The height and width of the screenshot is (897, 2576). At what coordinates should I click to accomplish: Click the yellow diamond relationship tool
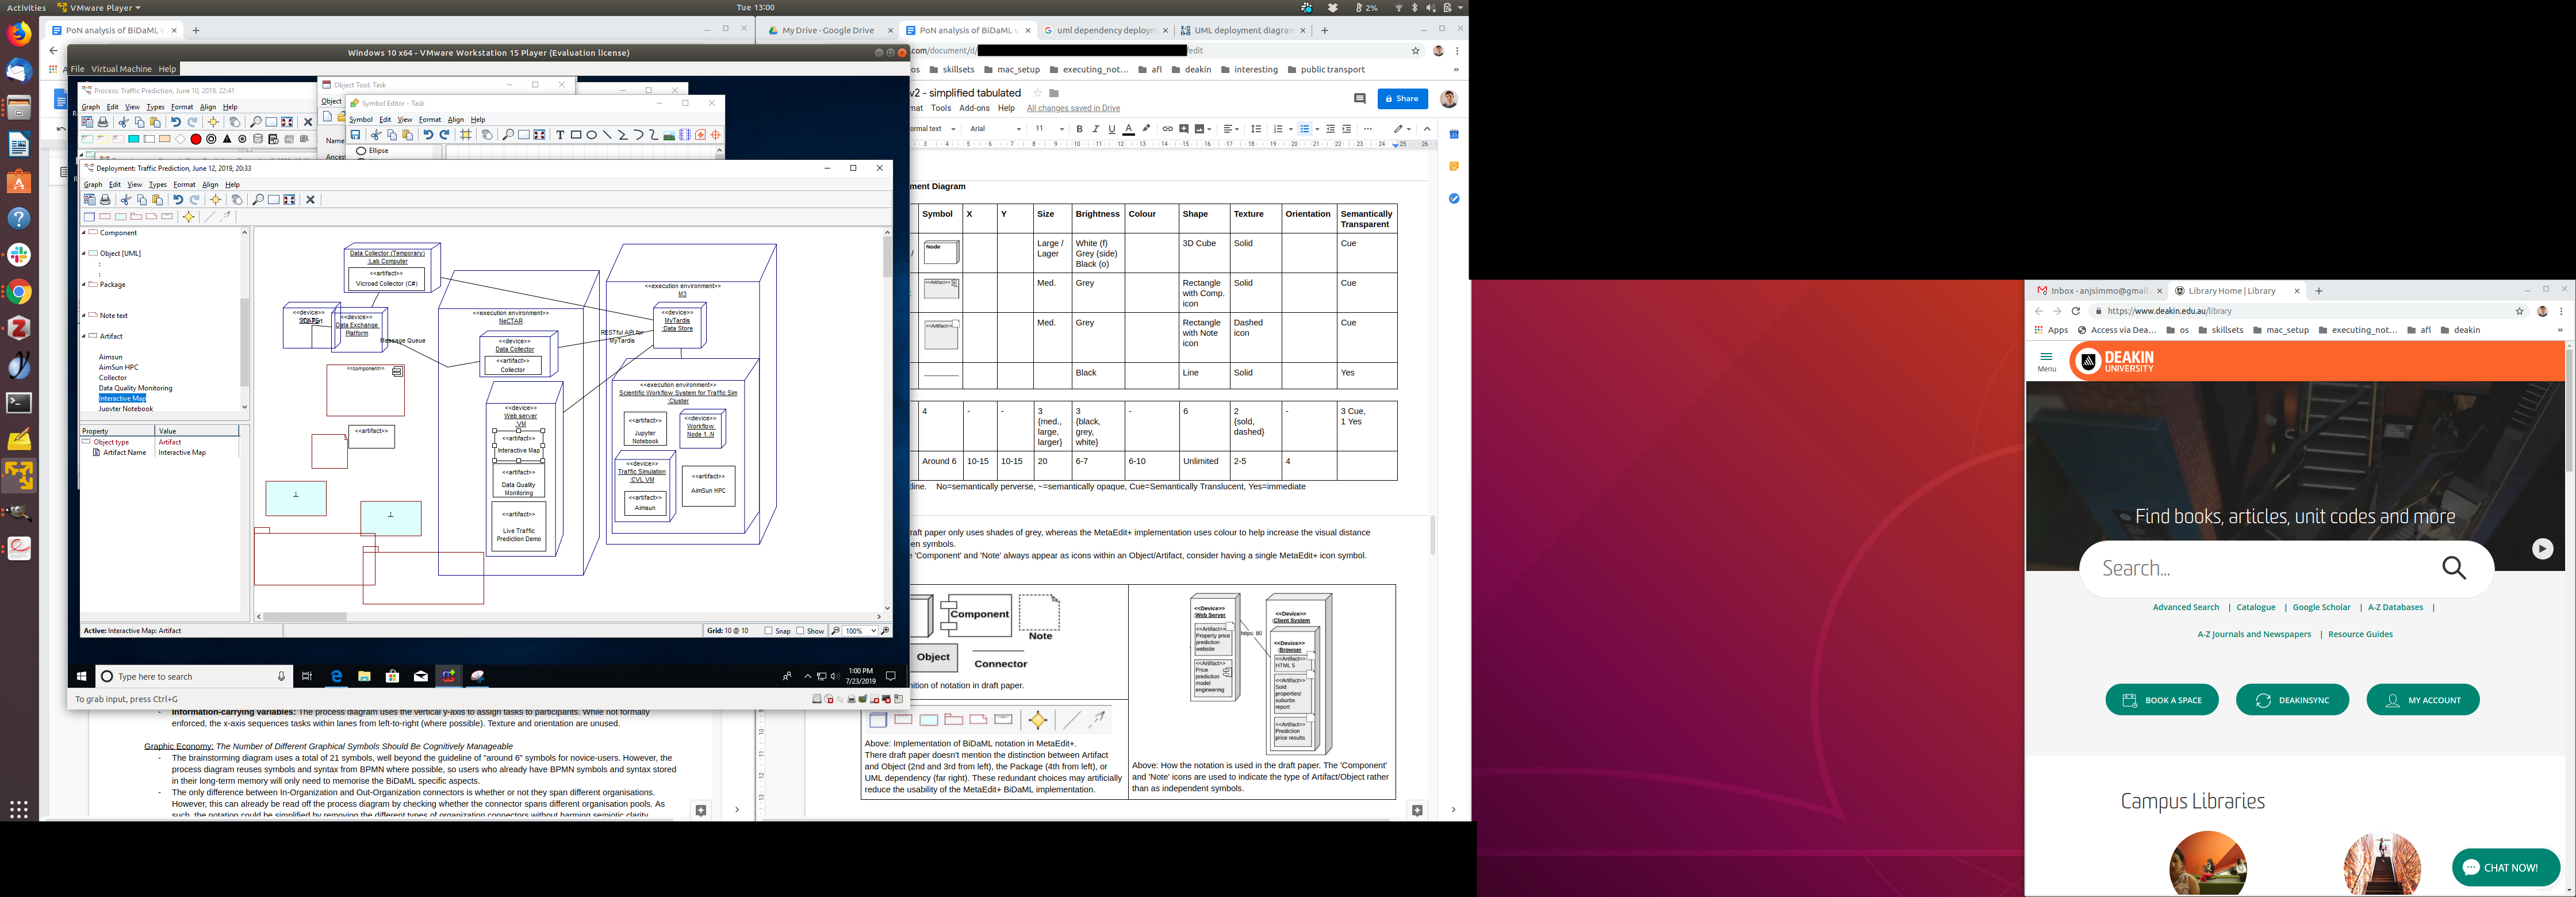click(x=188, y=216)
